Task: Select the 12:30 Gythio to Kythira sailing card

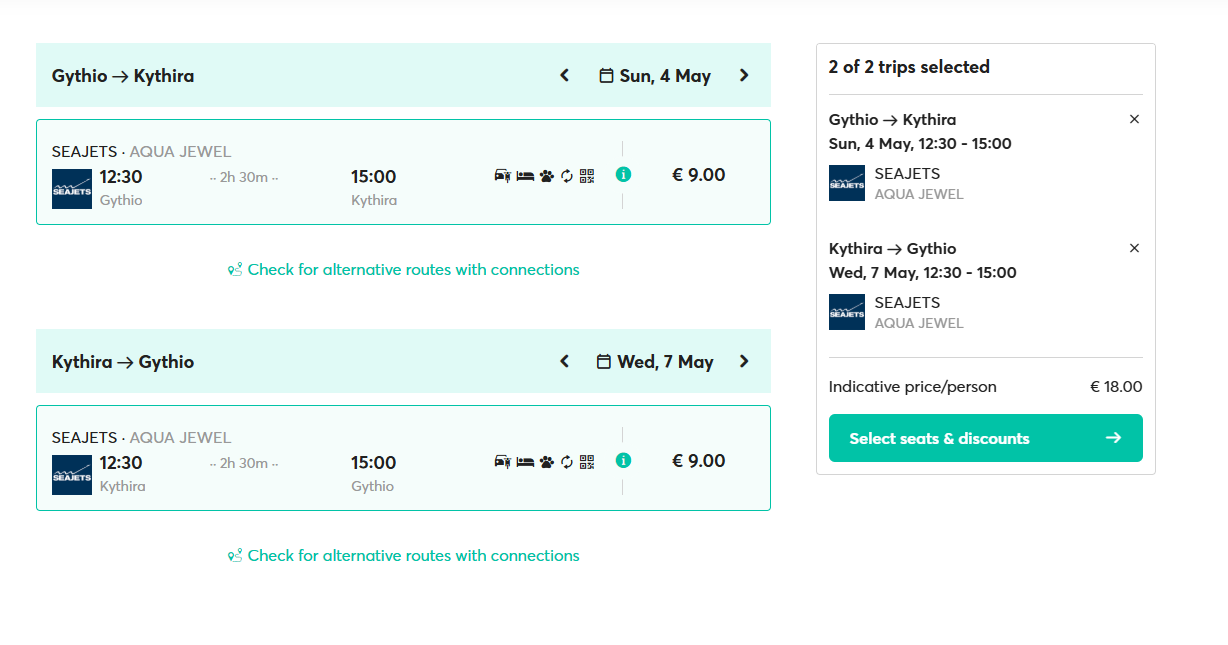Action: (x=403, y=172)
